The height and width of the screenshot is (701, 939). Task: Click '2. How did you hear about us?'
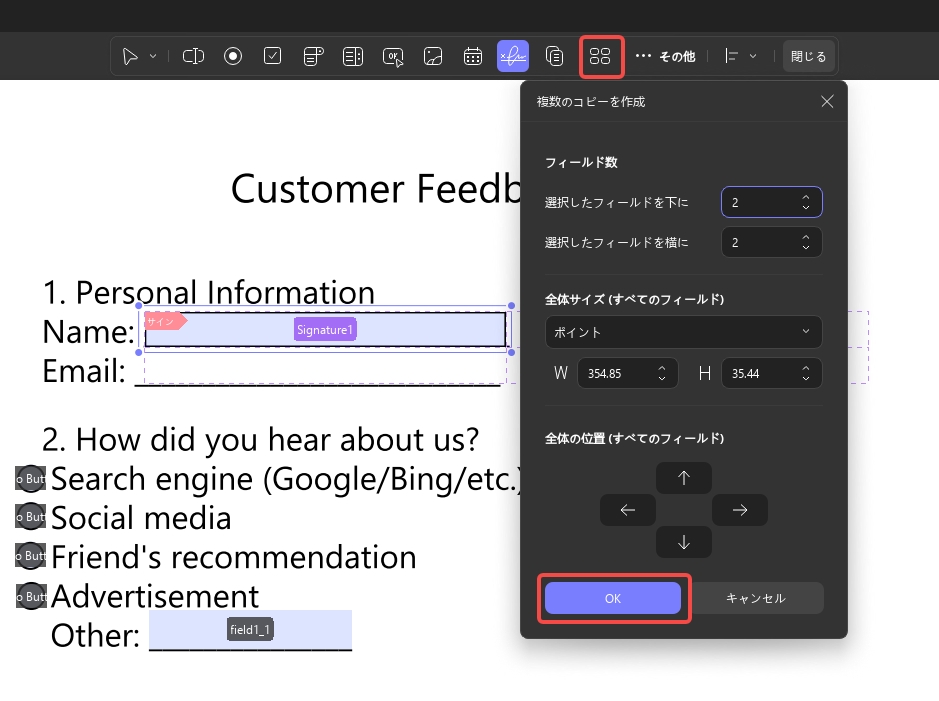tap(261, 440)
